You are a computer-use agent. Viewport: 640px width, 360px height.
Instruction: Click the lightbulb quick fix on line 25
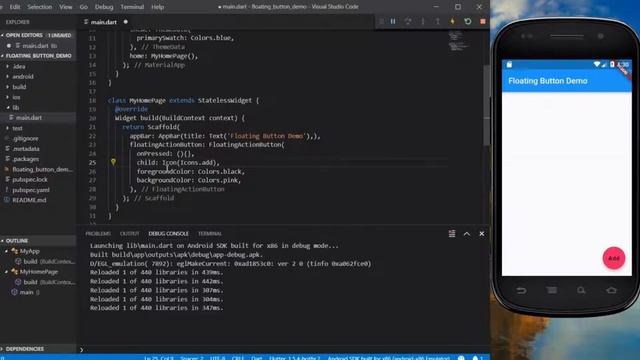[113, 162]
